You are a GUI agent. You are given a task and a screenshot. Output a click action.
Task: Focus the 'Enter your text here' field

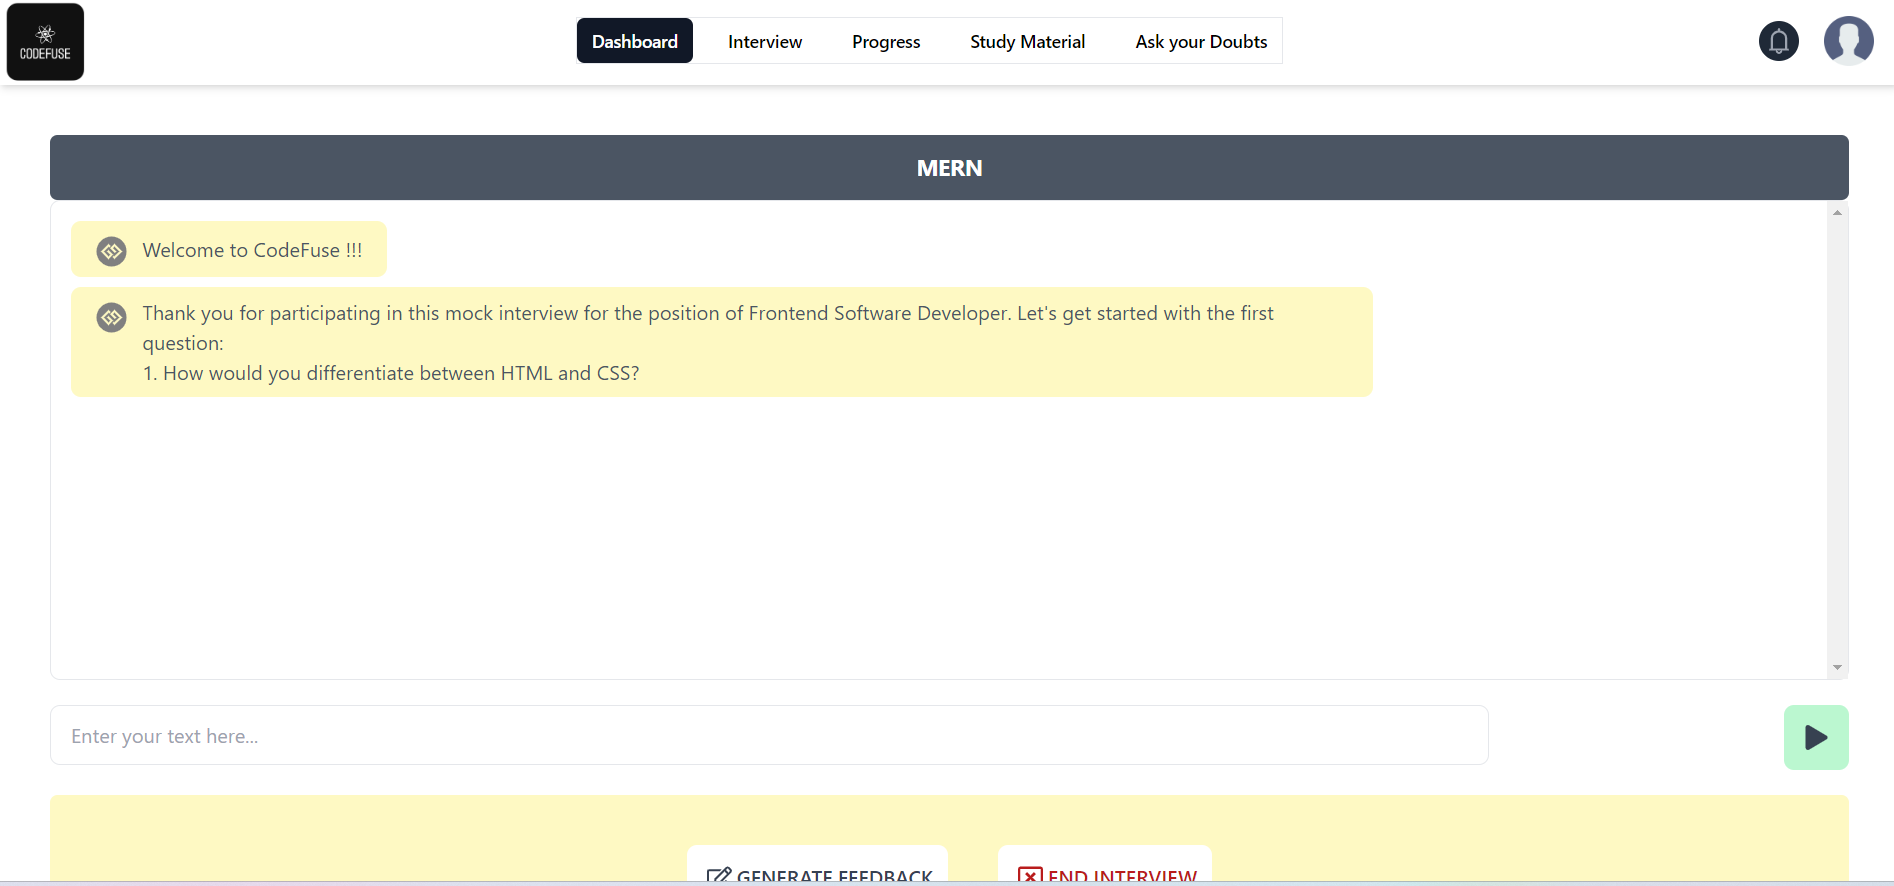[x=769, y=736]
